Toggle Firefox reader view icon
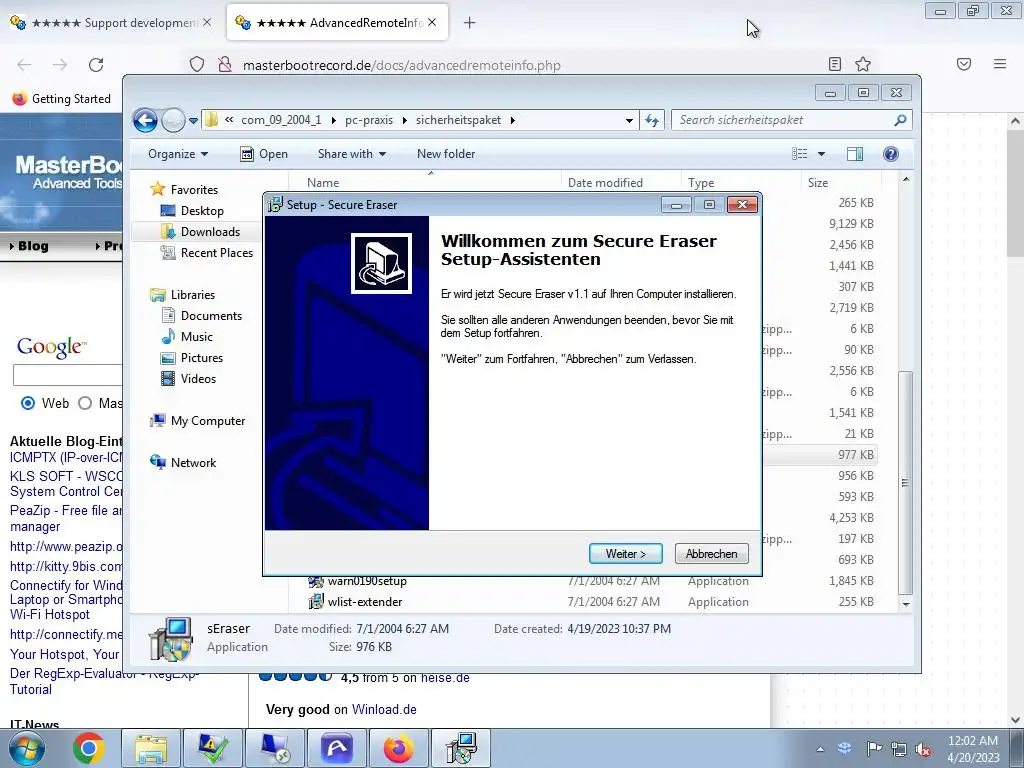Viewport: 1024px width, 768px height. tap(835, 64)
